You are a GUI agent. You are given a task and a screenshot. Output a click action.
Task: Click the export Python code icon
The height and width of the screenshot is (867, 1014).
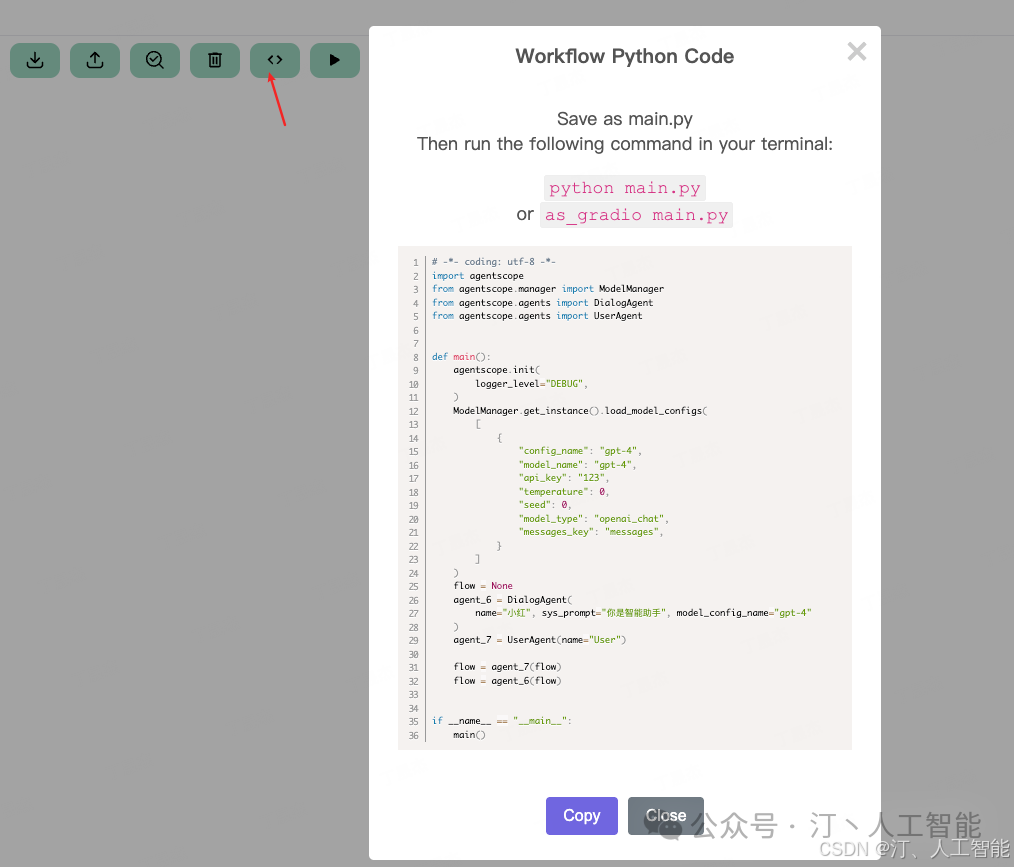coord(275,61)
